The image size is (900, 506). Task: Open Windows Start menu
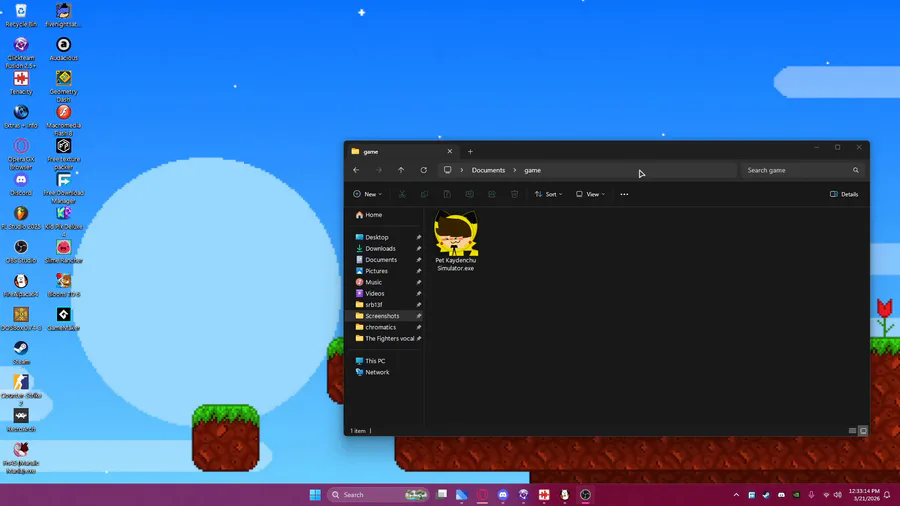pyautogui.click(x=315, y=495)
